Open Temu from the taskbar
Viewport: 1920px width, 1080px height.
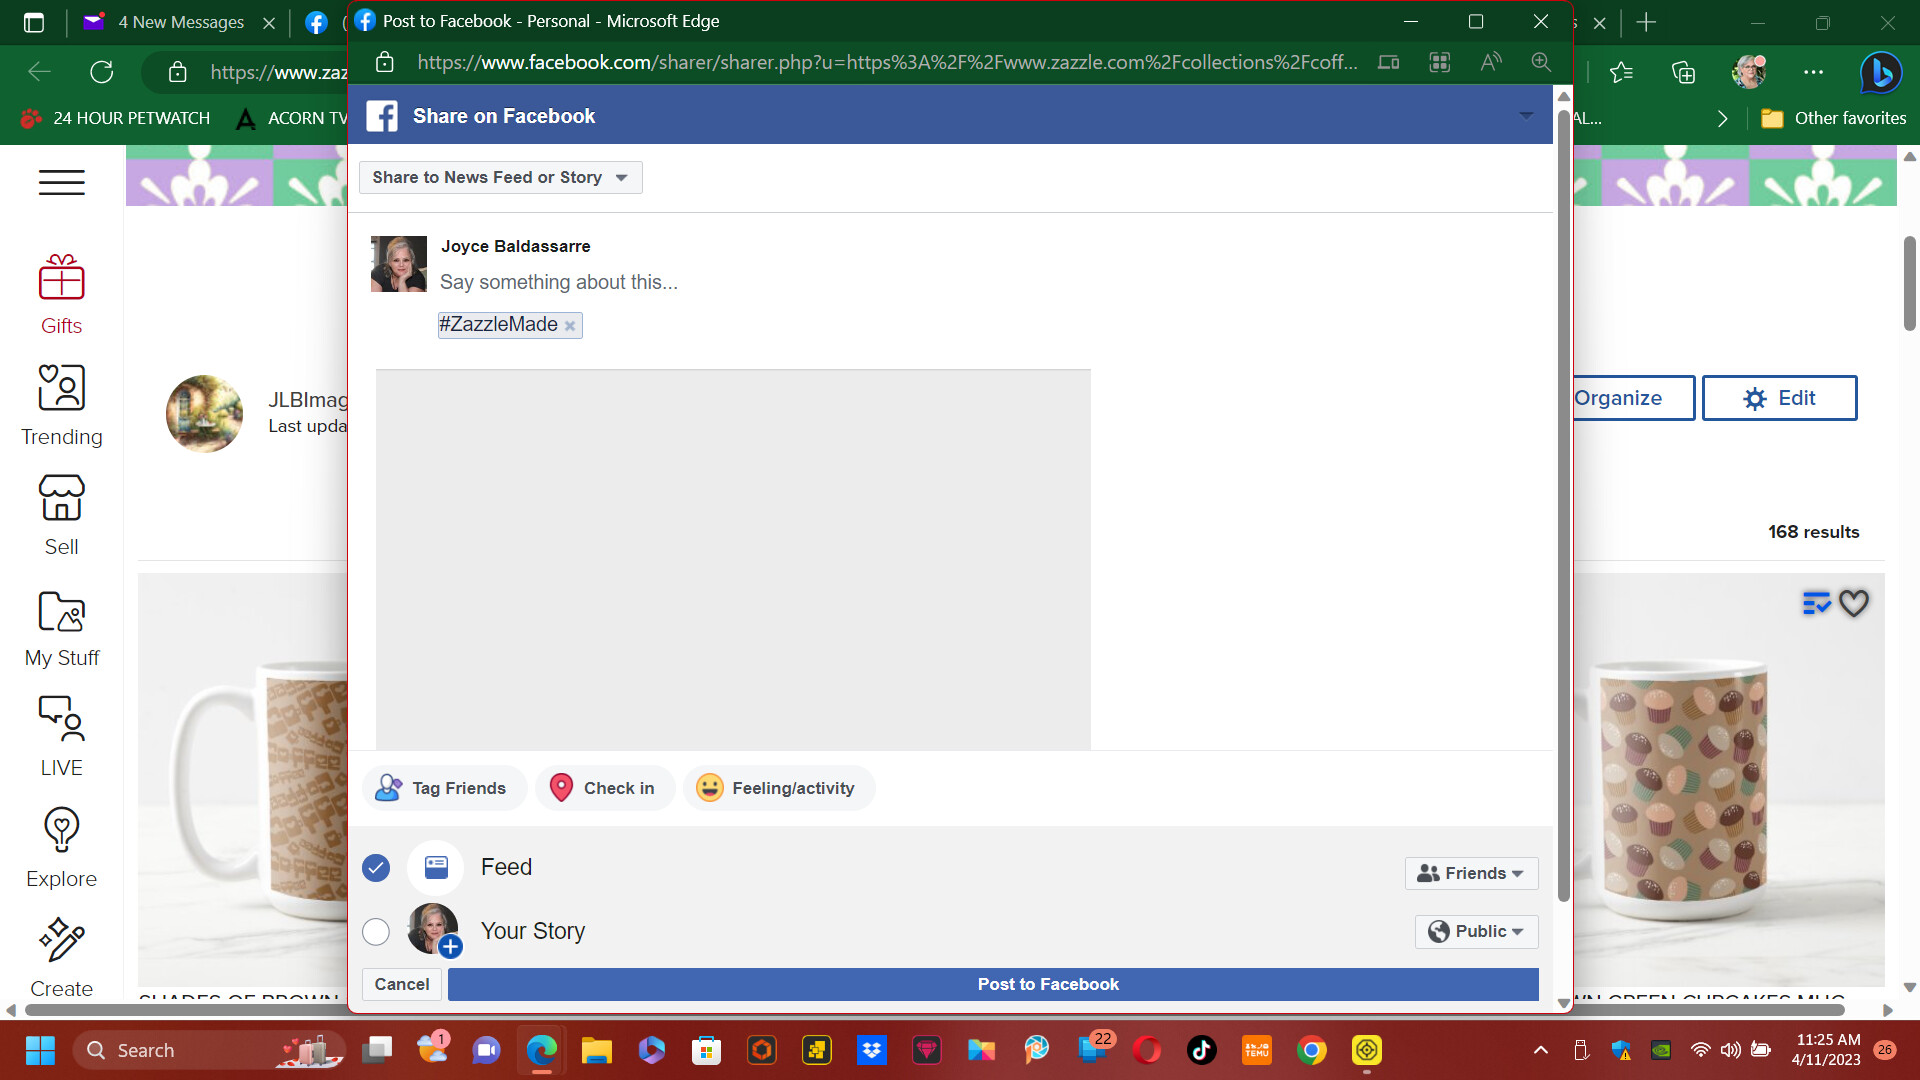pyautogui.click(x=1256, y=1050)
